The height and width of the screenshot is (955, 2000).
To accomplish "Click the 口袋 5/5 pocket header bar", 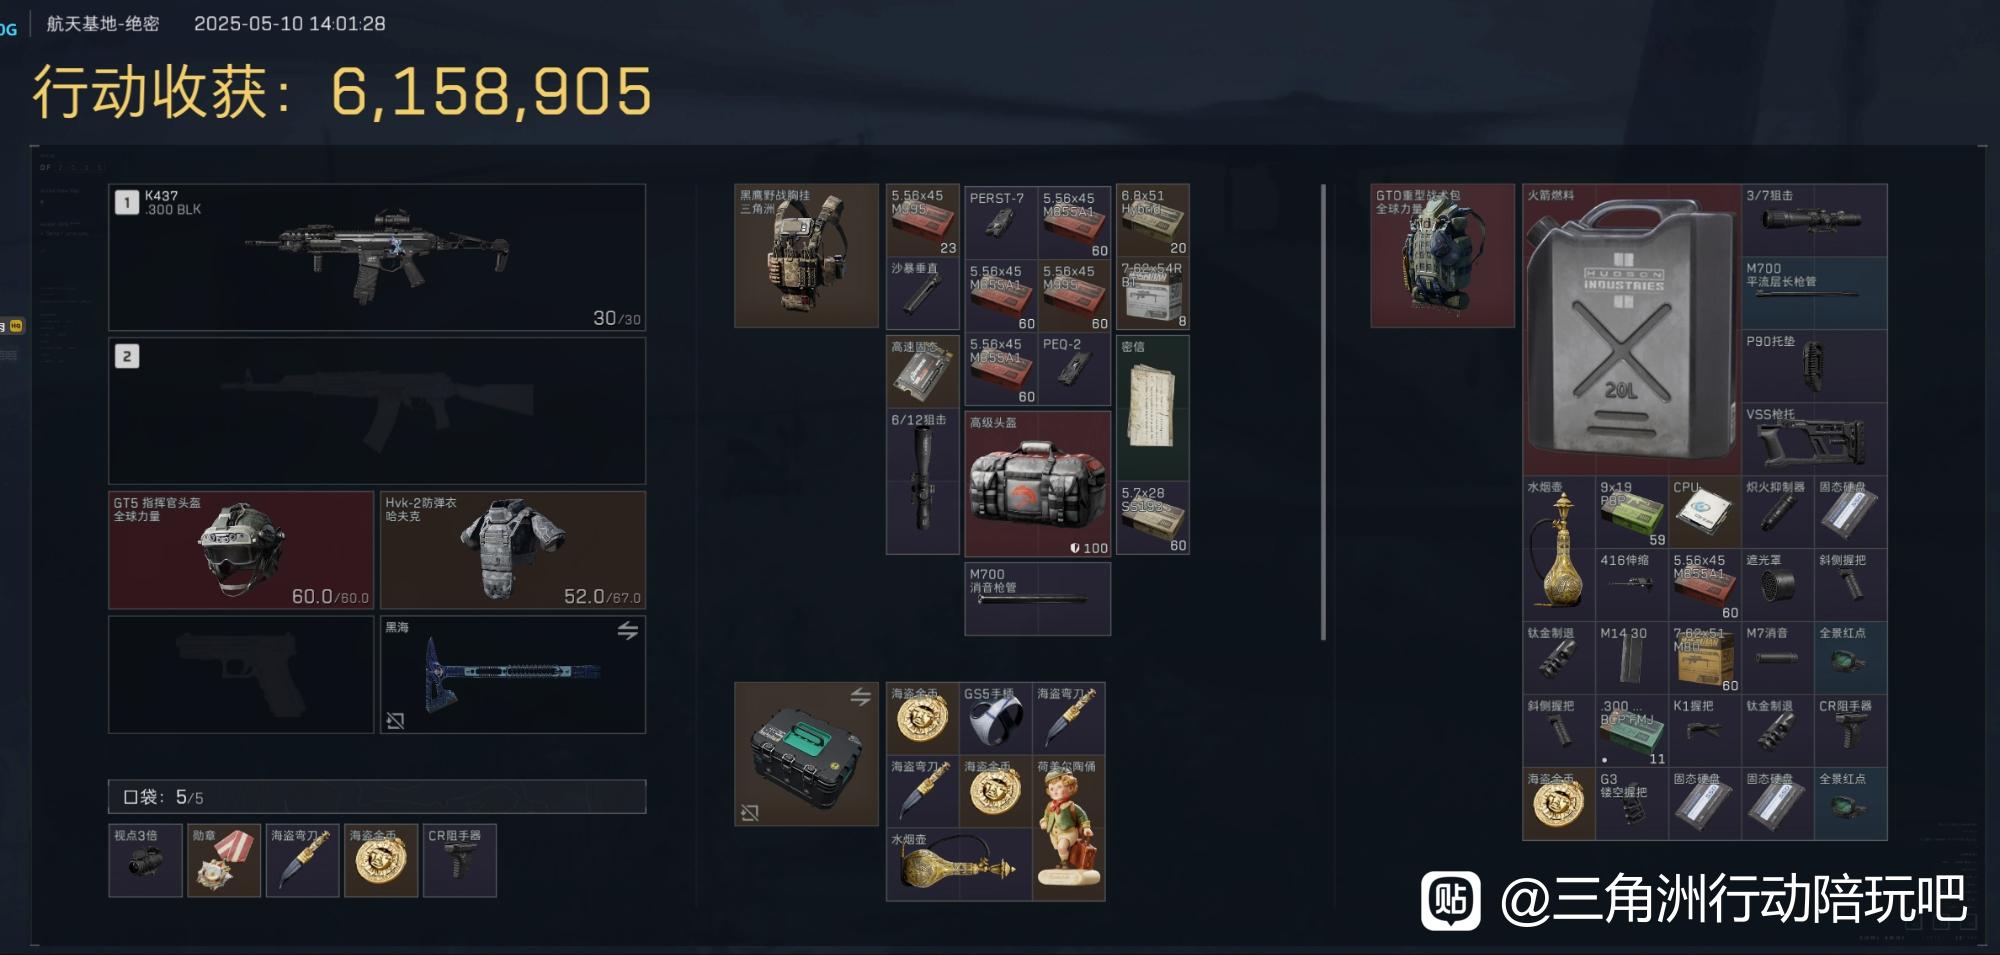I will (377, 797).
